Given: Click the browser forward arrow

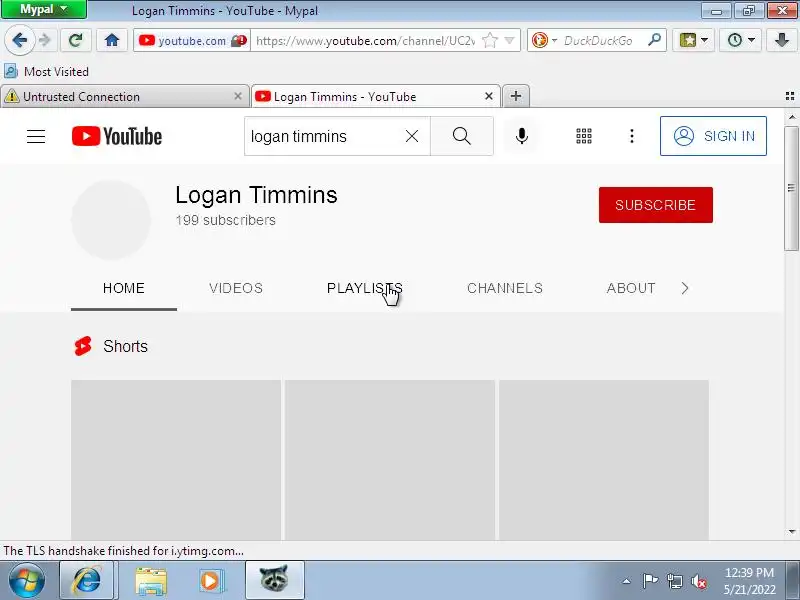Looking at the screenshot, I should [x=45, y=40].
